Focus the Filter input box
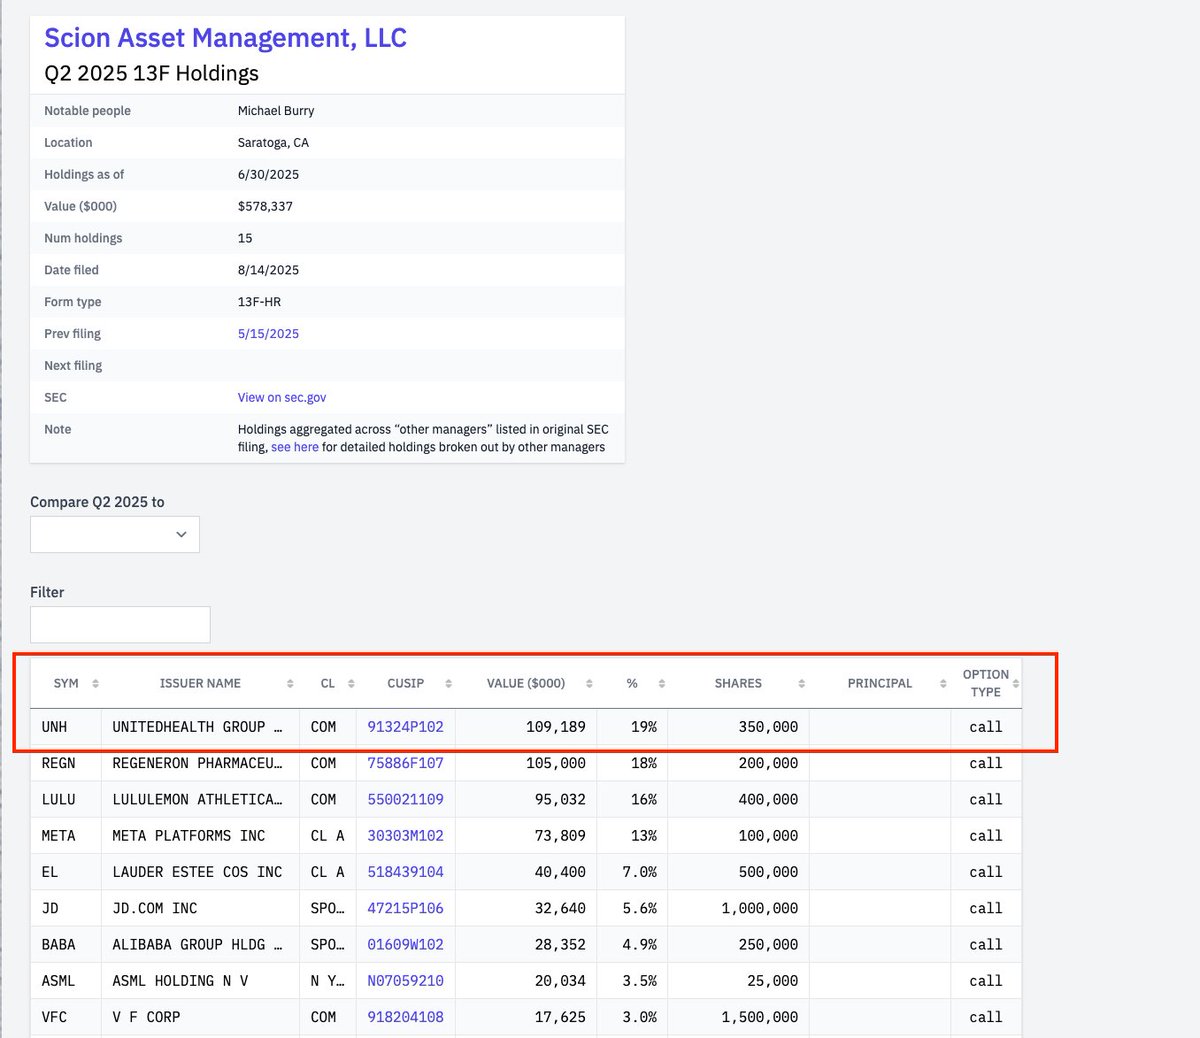1200x1038 pixels. coord(120,624)
